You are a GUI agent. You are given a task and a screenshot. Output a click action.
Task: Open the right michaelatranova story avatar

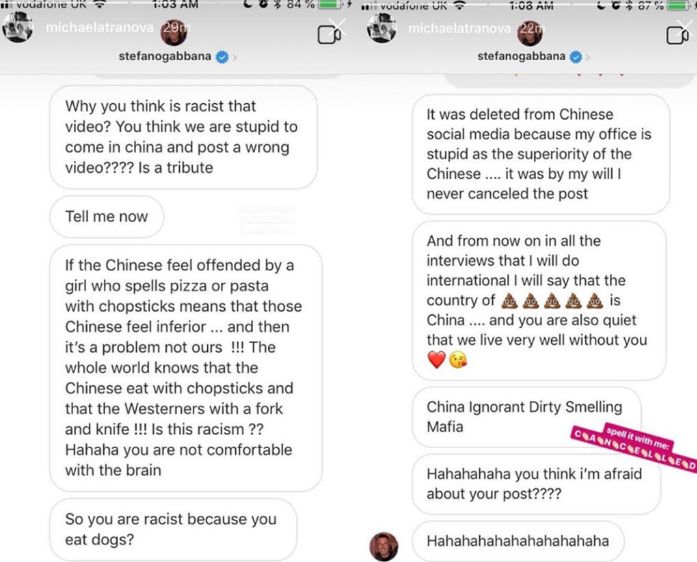(381, 28)
